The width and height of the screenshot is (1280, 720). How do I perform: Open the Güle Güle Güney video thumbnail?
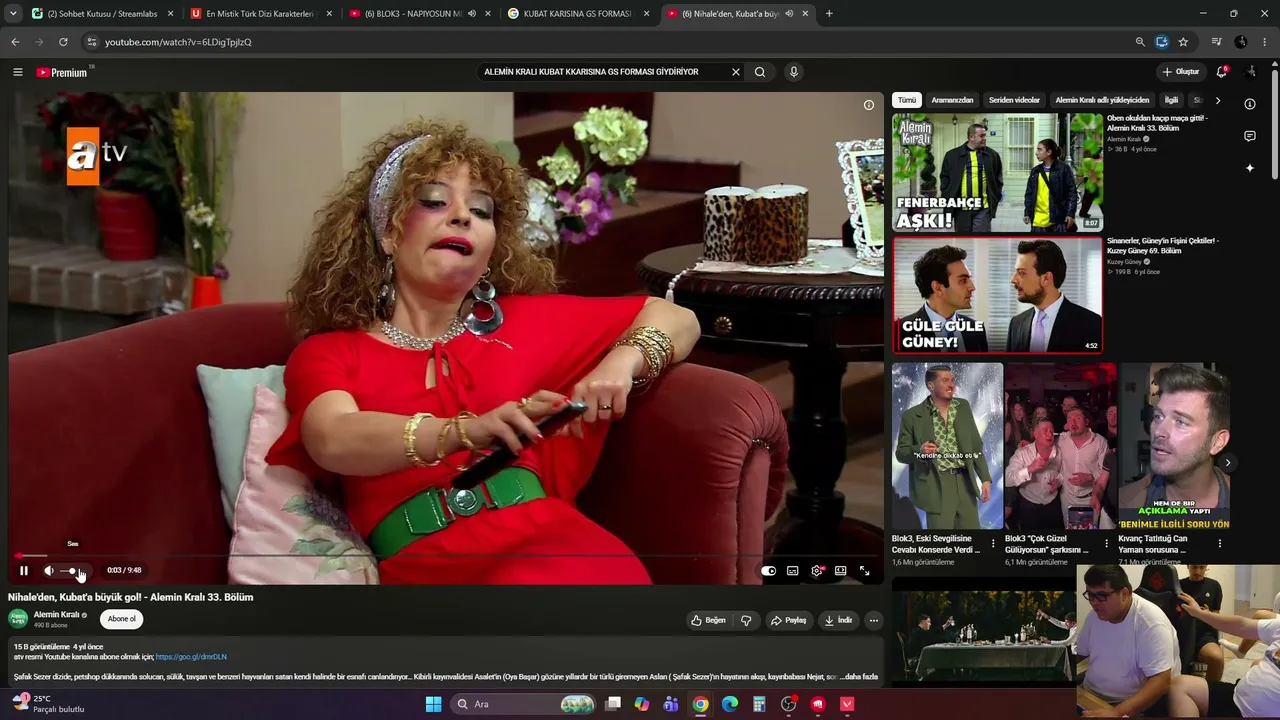pyautogui.click(x=997, y=295)
